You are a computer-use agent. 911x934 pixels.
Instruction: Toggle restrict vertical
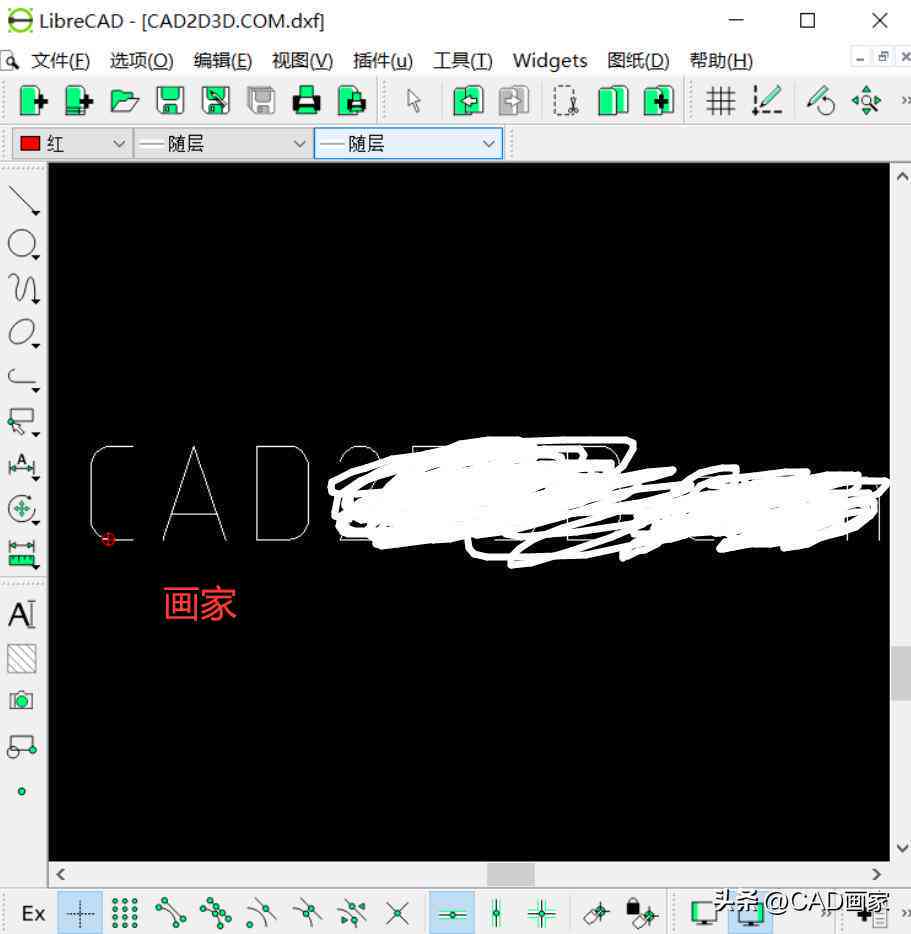496,913
